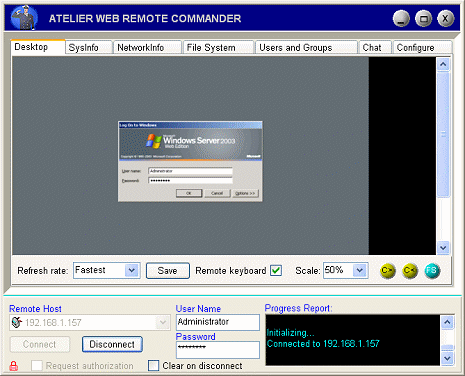Close the Remote Commander window
Image resolution: width=465 pixels, height=376 pixels.
(x=446, y=18)
